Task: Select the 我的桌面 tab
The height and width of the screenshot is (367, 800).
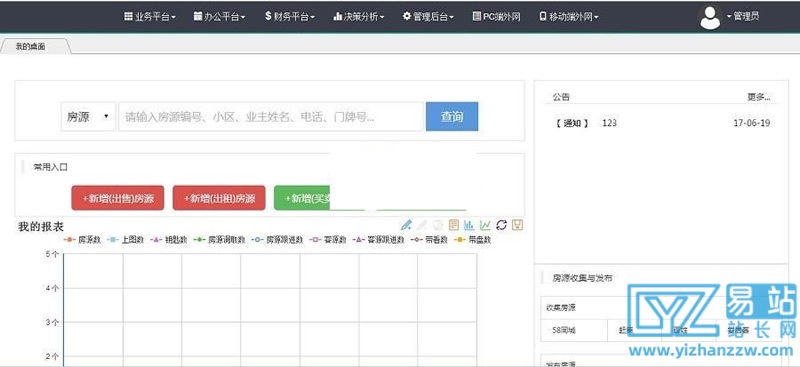Action: [x=35, y=46]
